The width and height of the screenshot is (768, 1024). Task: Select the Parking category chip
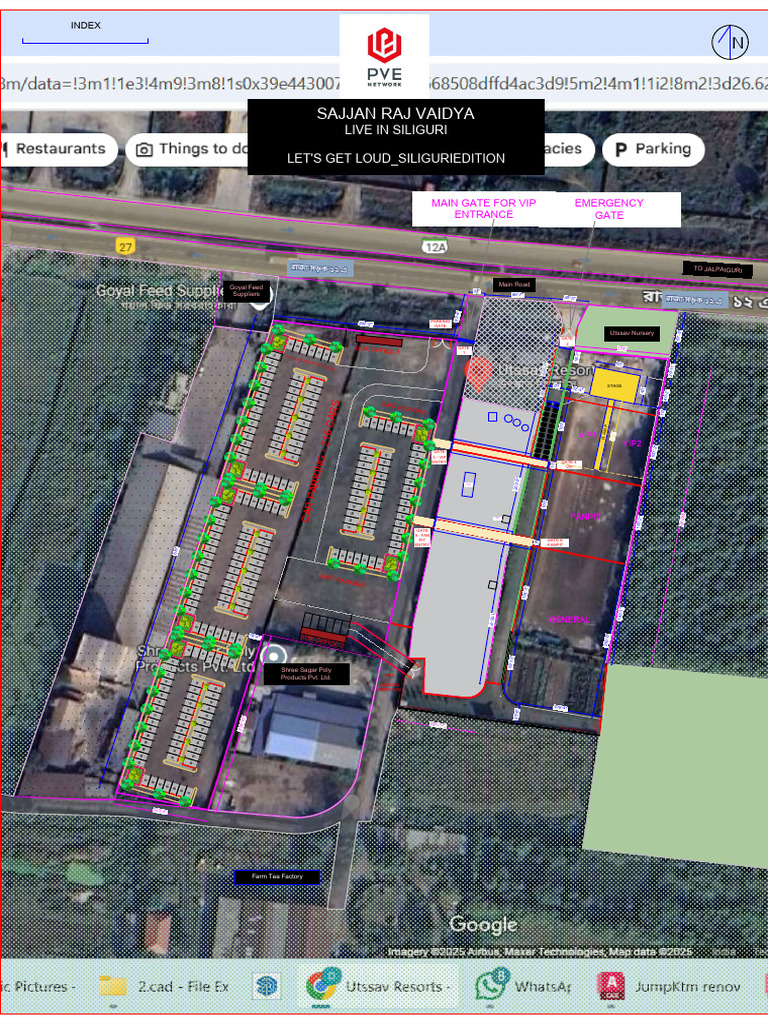653,150
